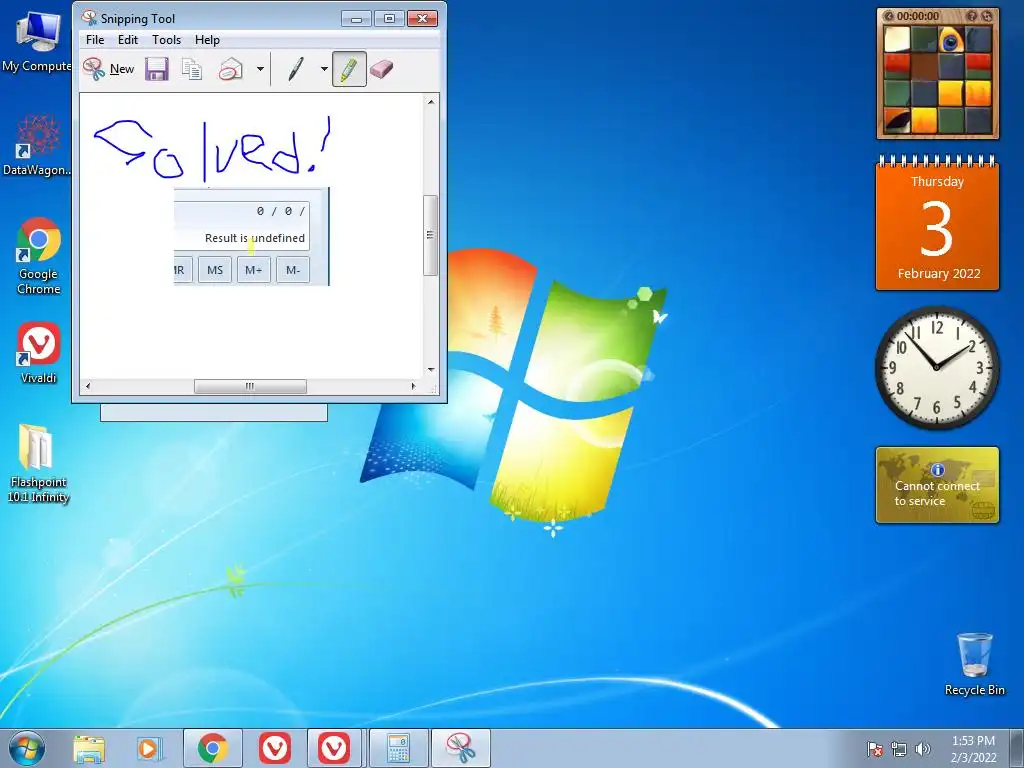Screen dimensions: 1024x768
Task: Open Google Chrome desktop shortcut
Action: [x=39, y=256]
